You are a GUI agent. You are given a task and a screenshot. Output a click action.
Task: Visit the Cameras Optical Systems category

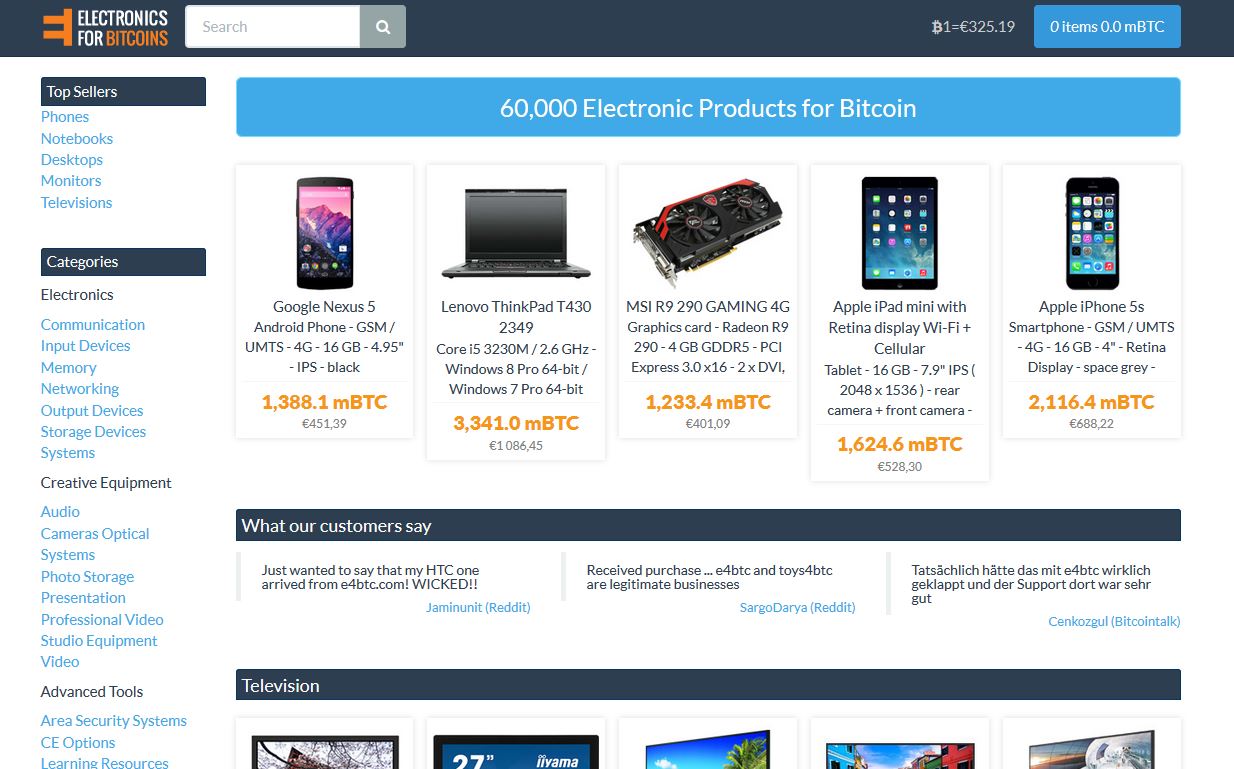coord(95,544)
